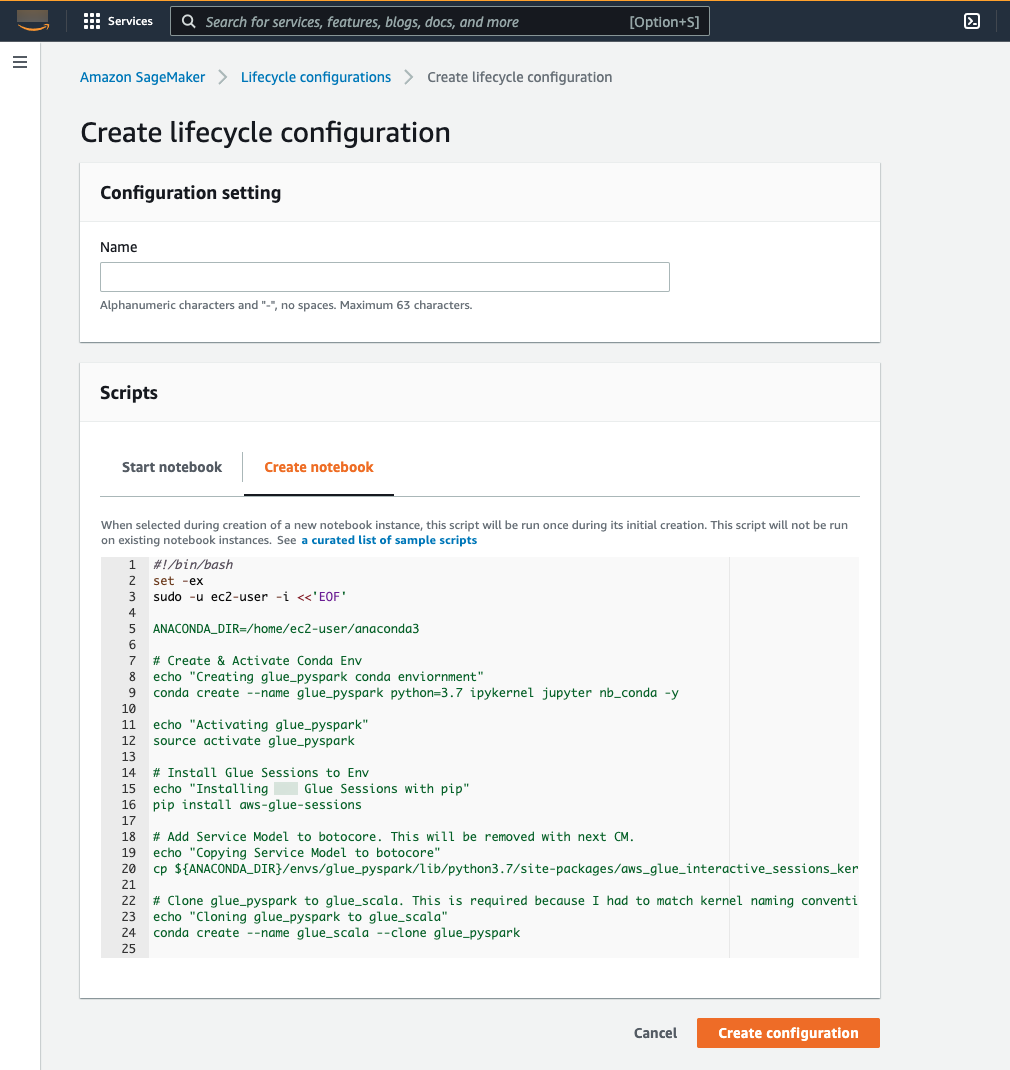Click the Create configuration button
Viewport: 1010px width, 1070px height.
click(x=788, y=1033)
